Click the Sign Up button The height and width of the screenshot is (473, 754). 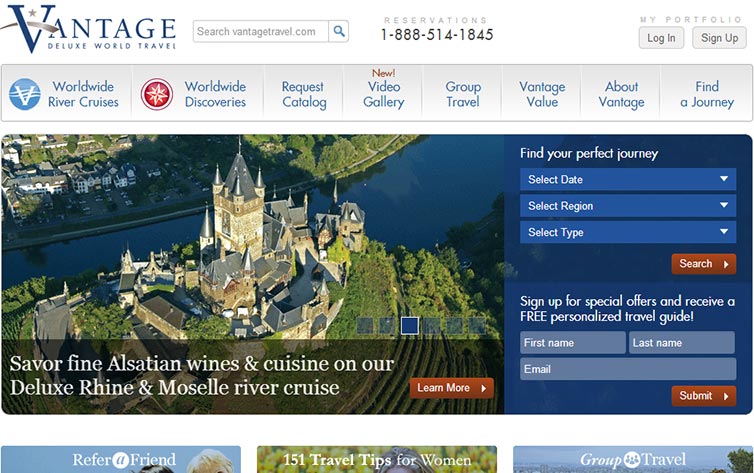click(719, 38)
